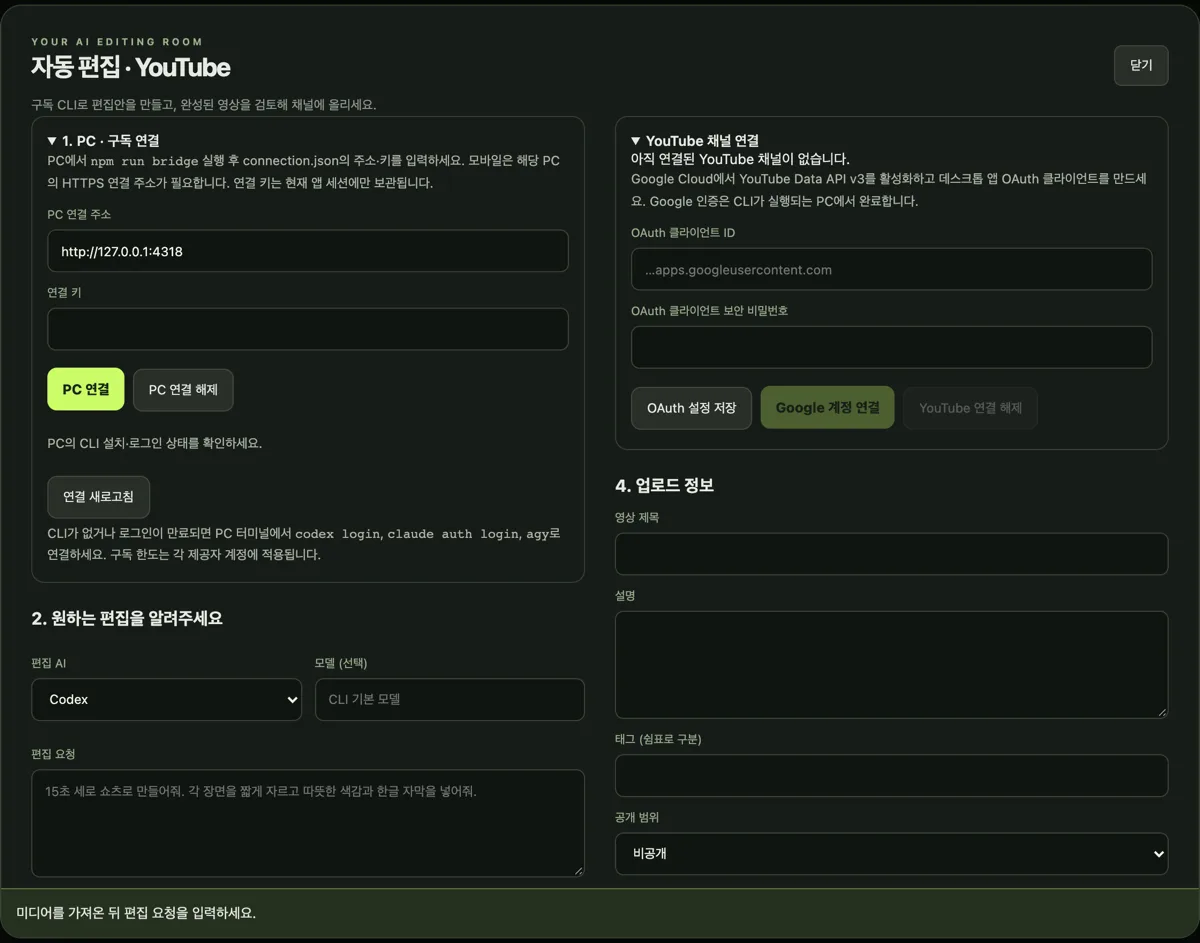Click the YouTube 연결 해제 button

pos(970,408)
